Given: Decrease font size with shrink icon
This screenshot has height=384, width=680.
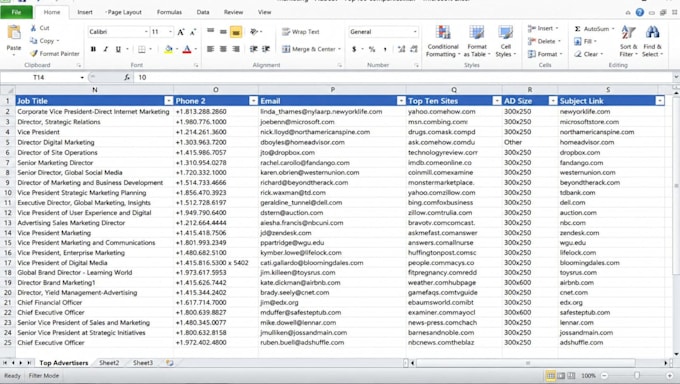Looking at the screenshot, I should tap(193, 32).
